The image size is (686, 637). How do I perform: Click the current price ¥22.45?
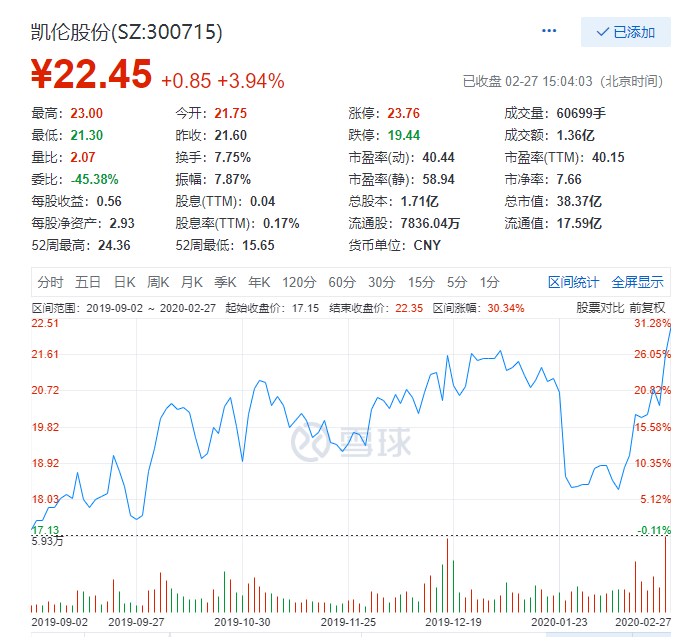(x=91, y=74)
